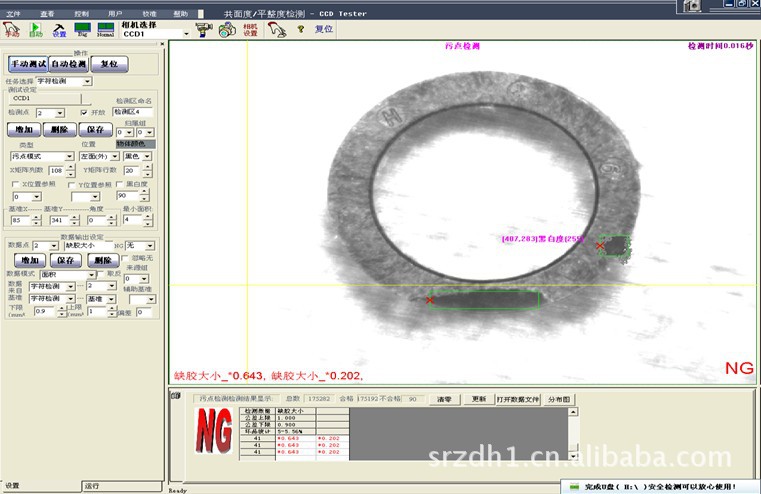Click the yellow question mark help icon

tap(299, 30)
